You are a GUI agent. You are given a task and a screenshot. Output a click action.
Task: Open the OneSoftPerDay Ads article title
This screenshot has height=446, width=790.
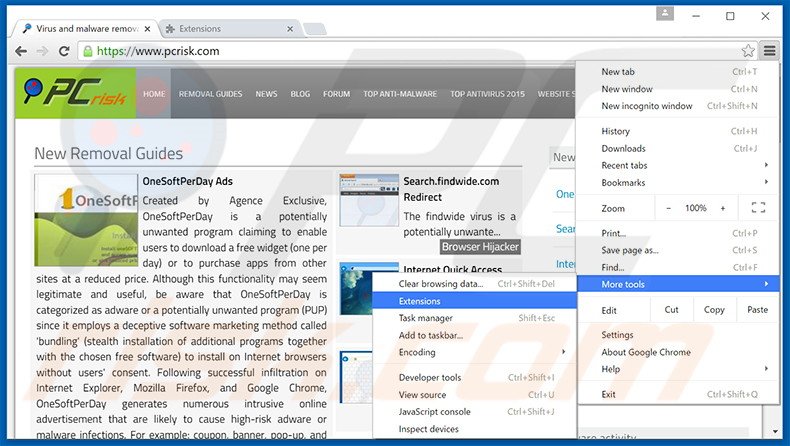[x=187, y=181]
